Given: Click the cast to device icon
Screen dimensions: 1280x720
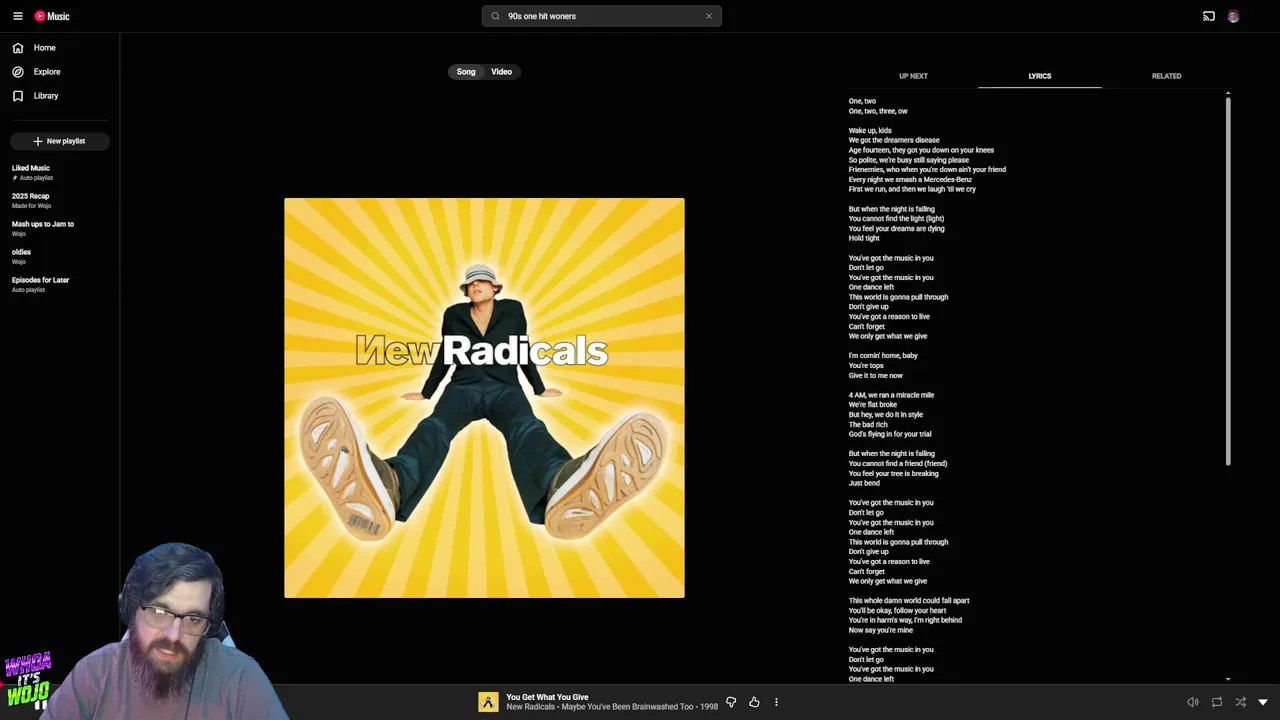Looking at the screenshot, I should click(x=1209, y=16).
